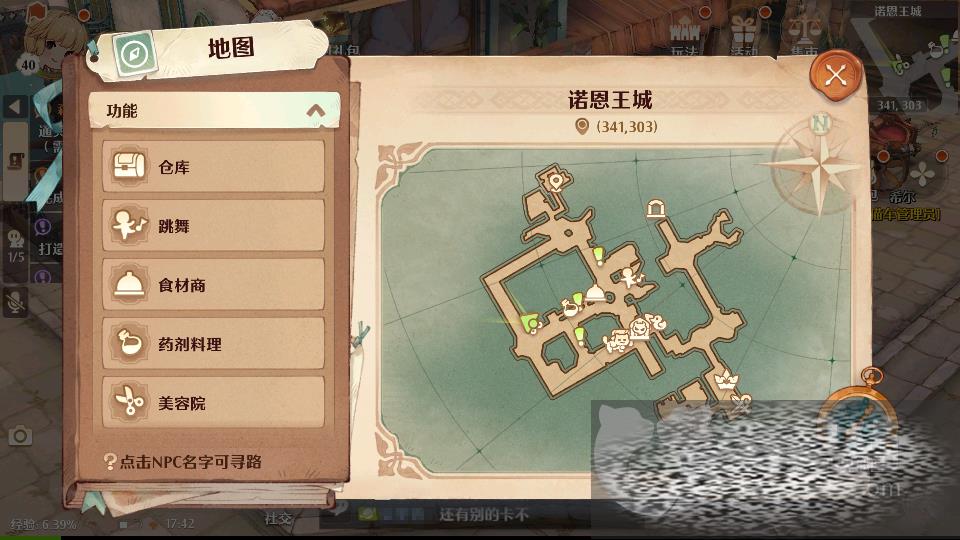Screen dimensions: 960x540
Task: Click the compass rose on the map
Action: point(818,164)
